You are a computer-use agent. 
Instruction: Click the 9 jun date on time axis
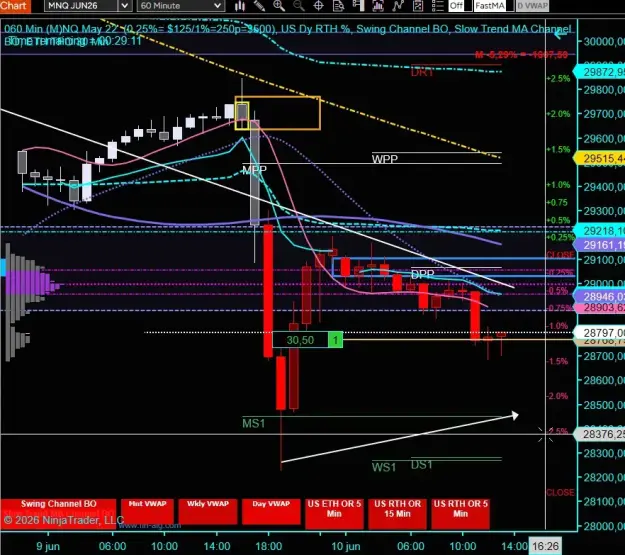[48, 546]
